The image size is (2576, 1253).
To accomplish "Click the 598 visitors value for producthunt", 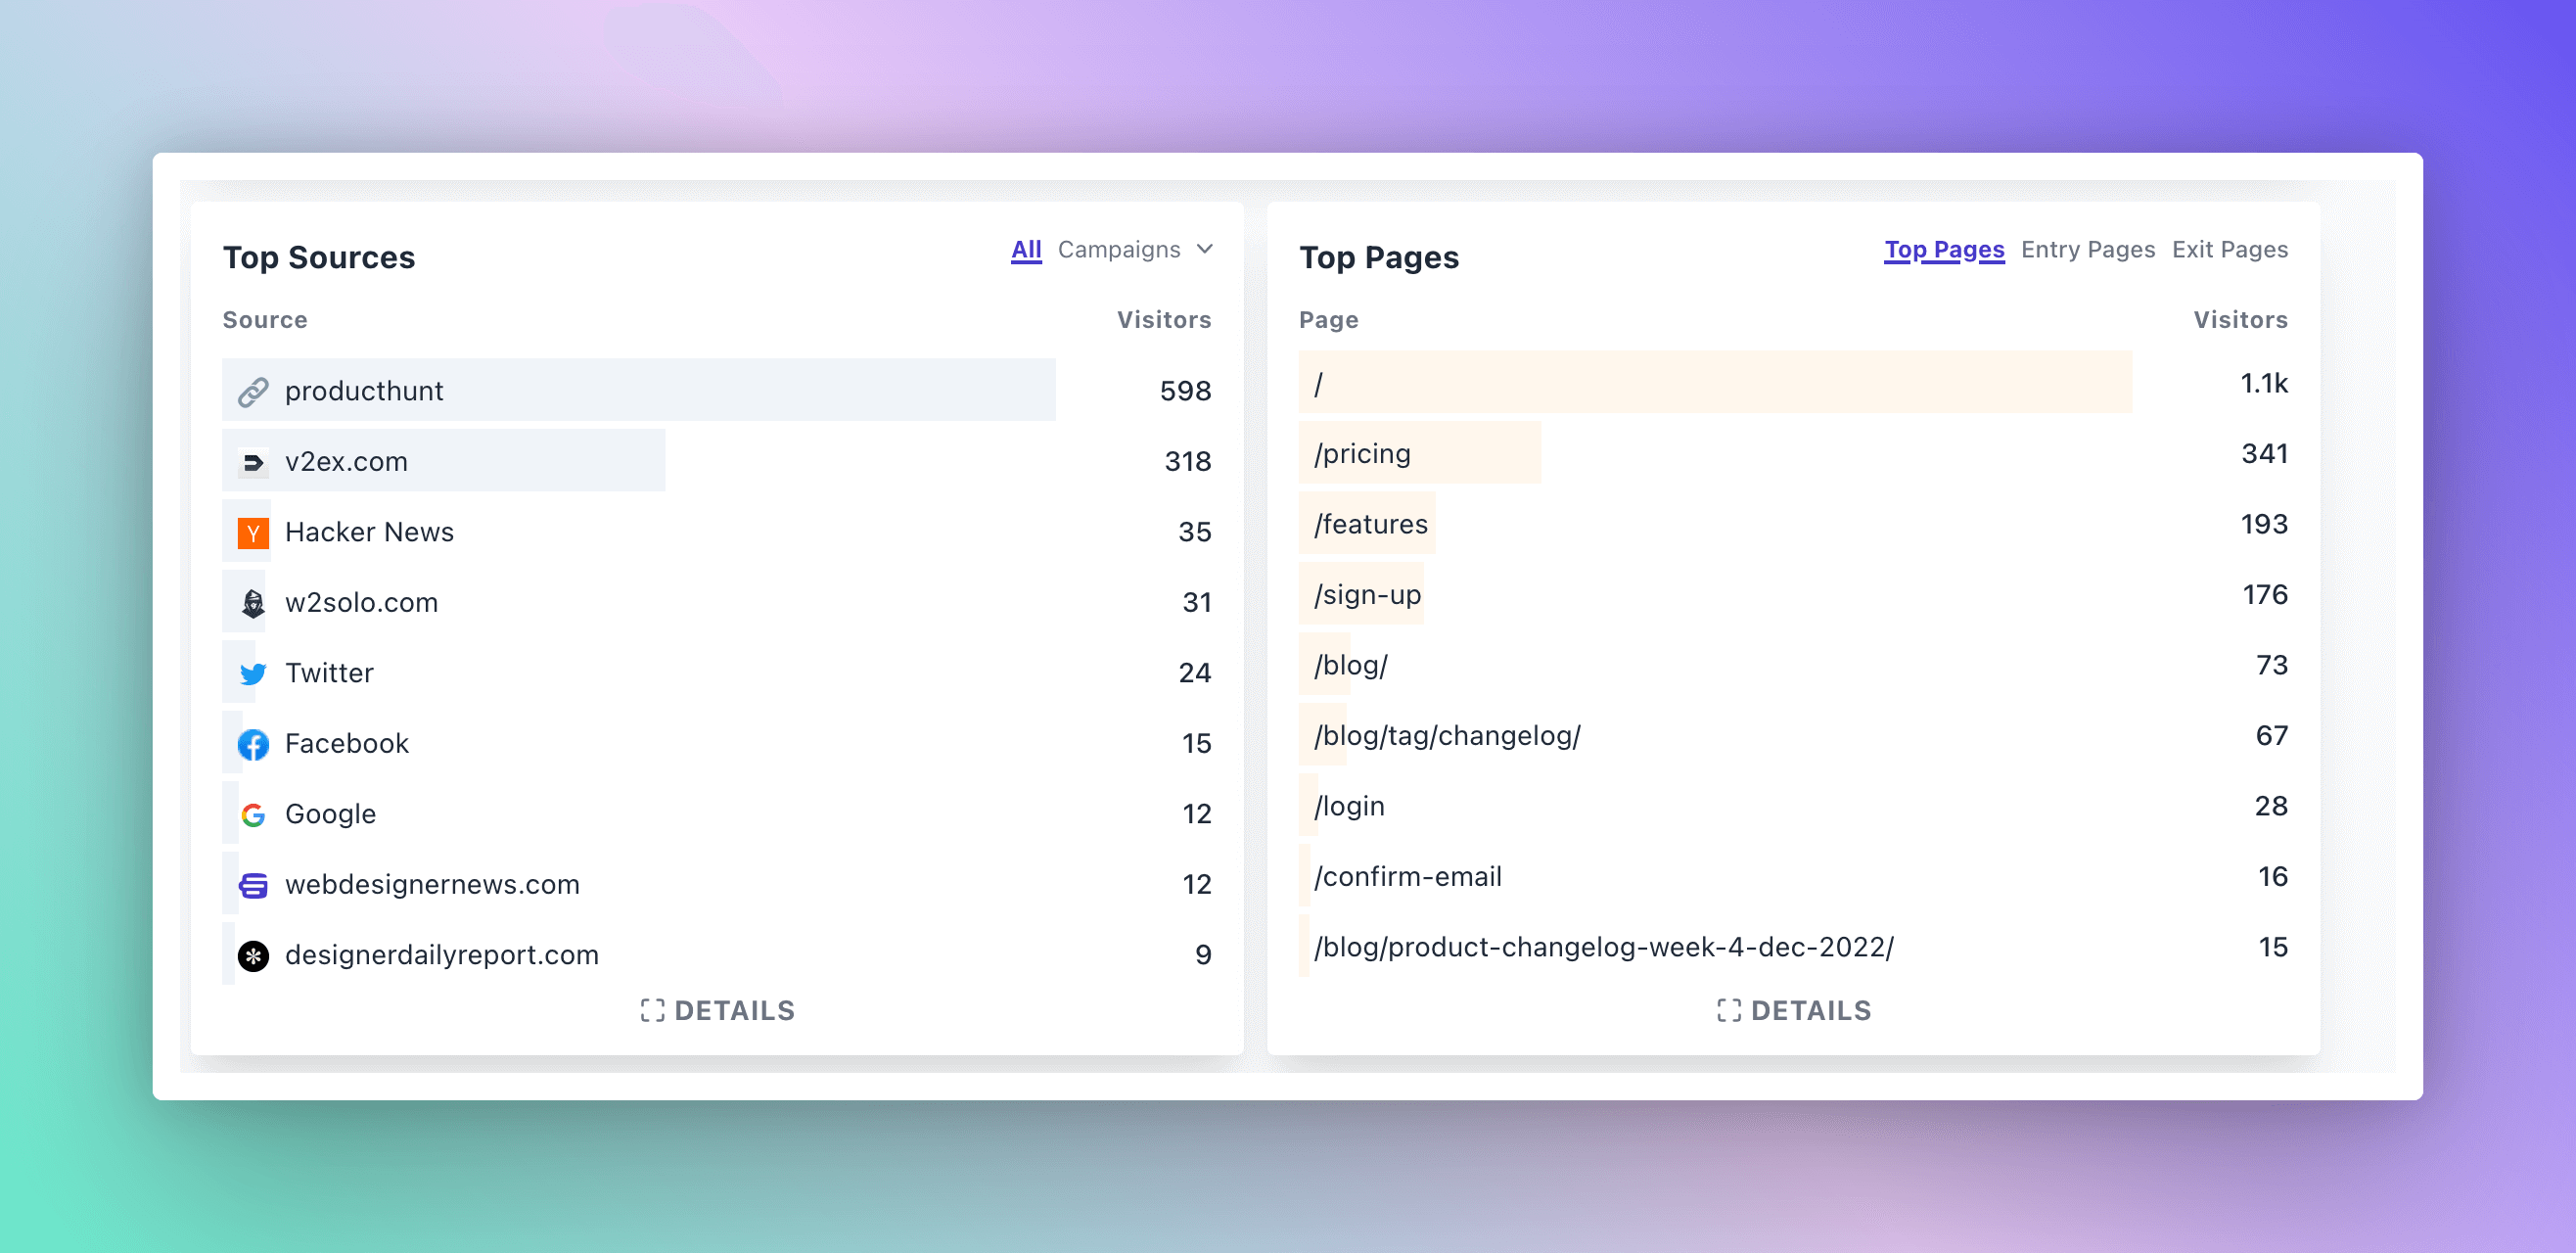I will tap(1185, 391).
